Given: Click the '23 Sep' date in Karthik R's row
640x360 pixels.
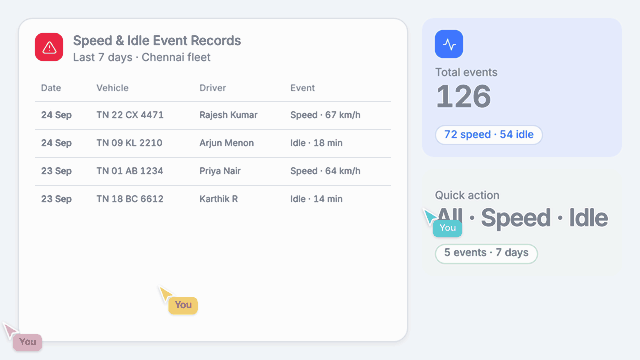Looking at the screenshot, I should tap(56, 199).
